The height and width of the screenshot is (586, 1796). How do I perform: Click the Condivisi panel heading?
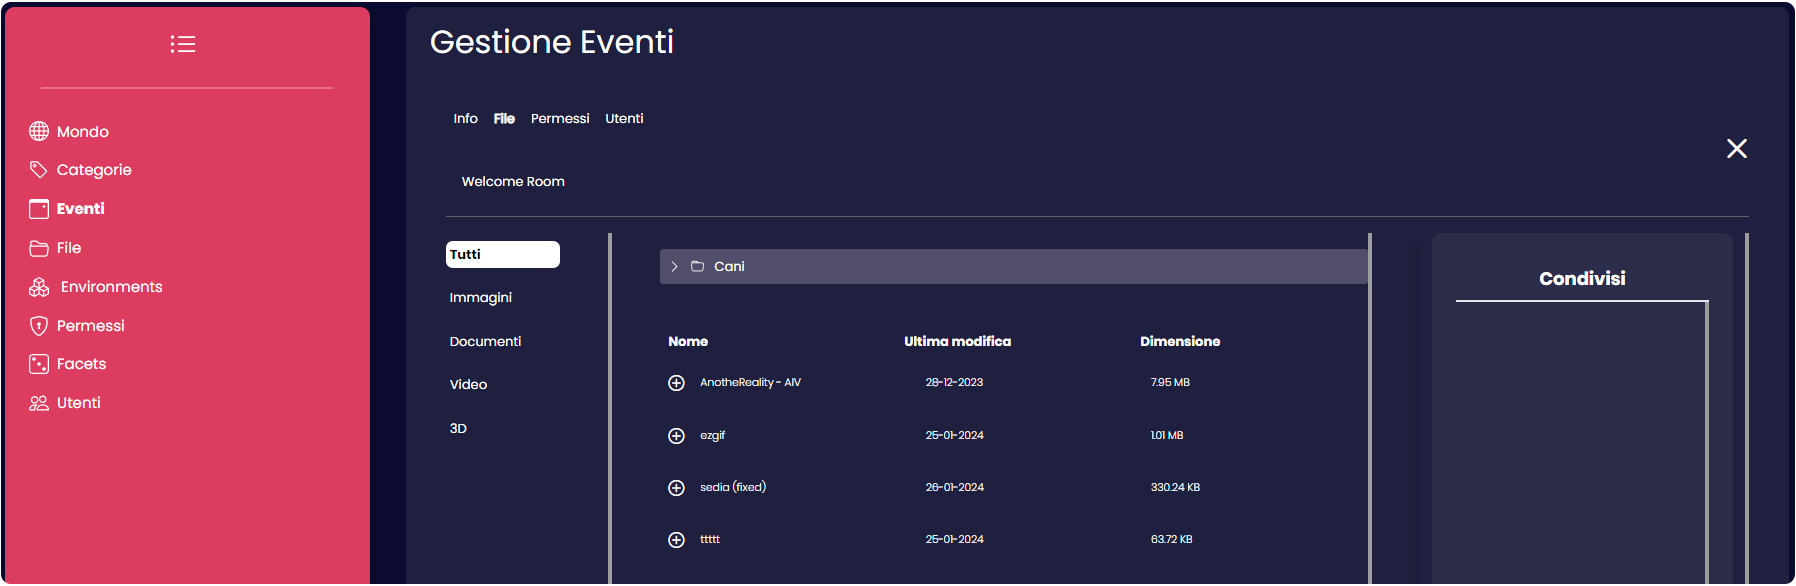point(1582,278)
